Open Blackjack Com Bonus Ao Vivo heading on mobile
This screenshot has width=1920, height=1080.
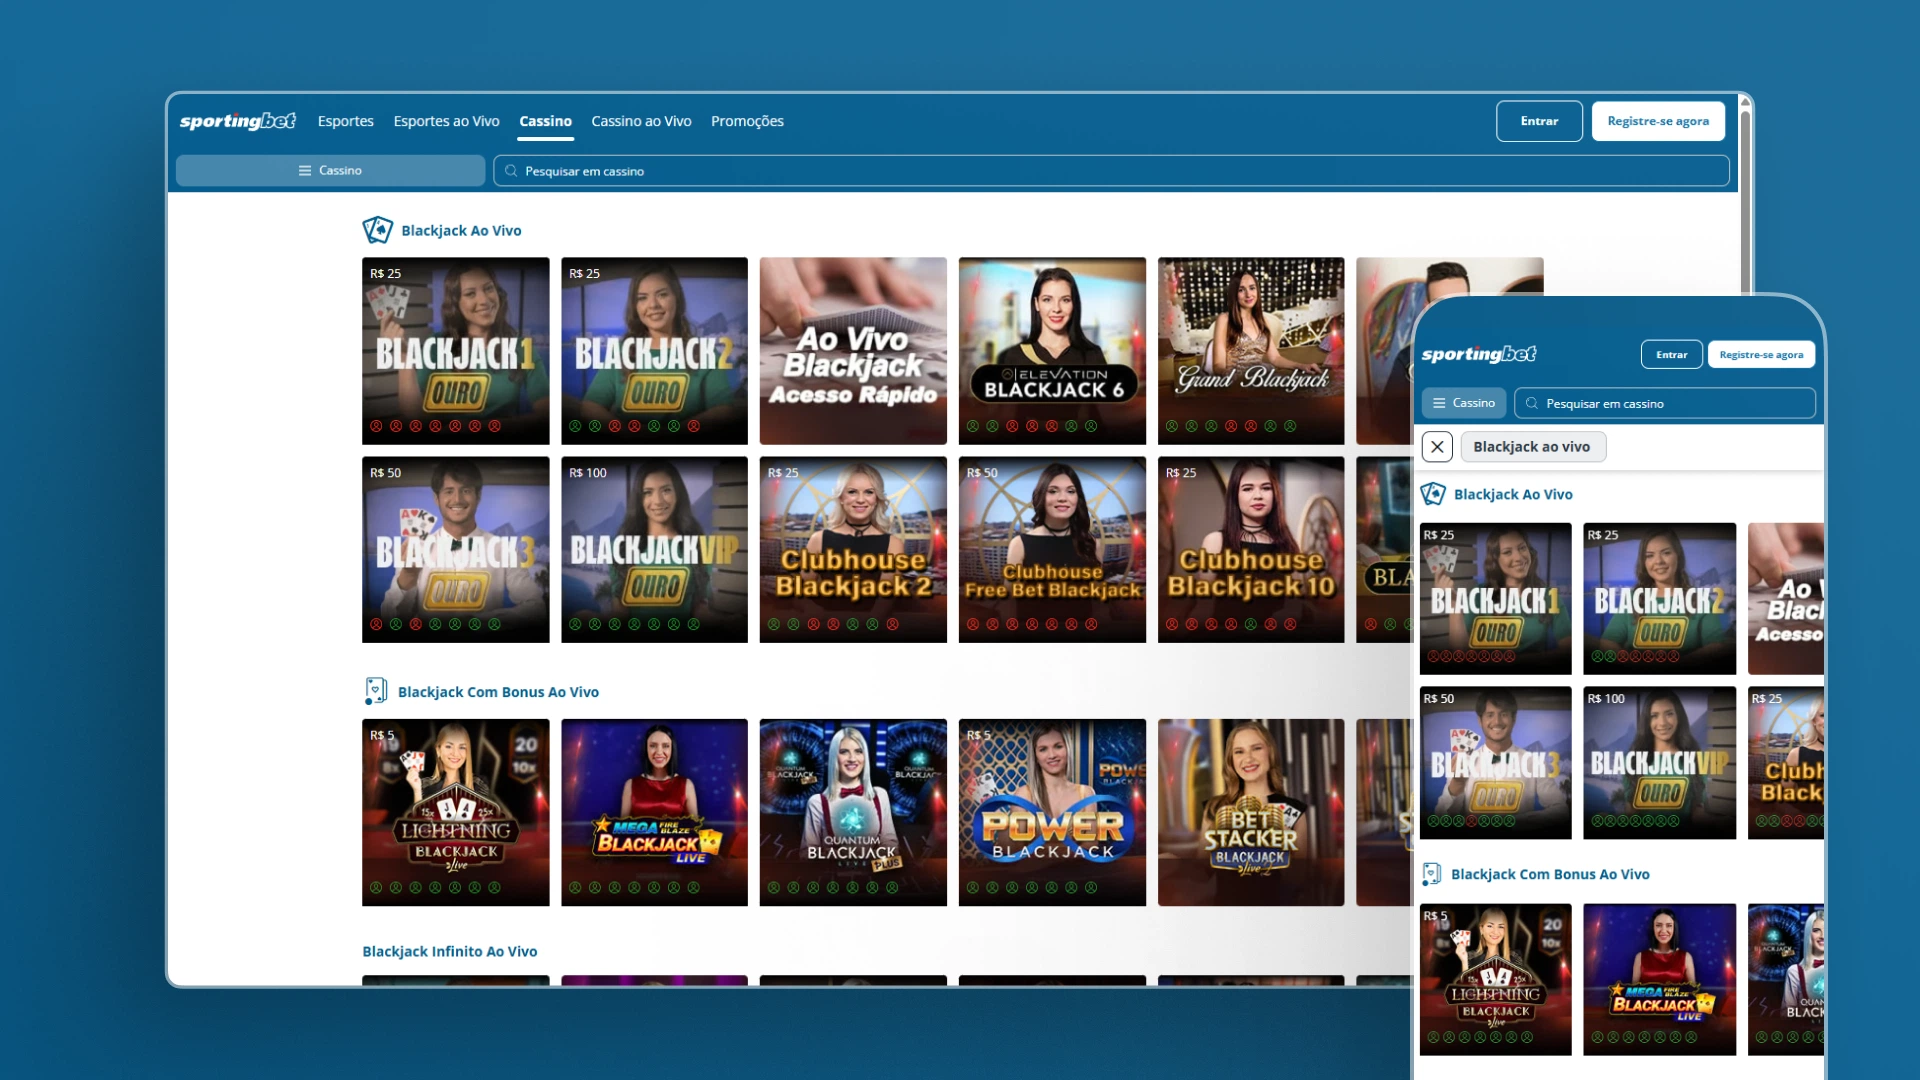(1550, 874)
